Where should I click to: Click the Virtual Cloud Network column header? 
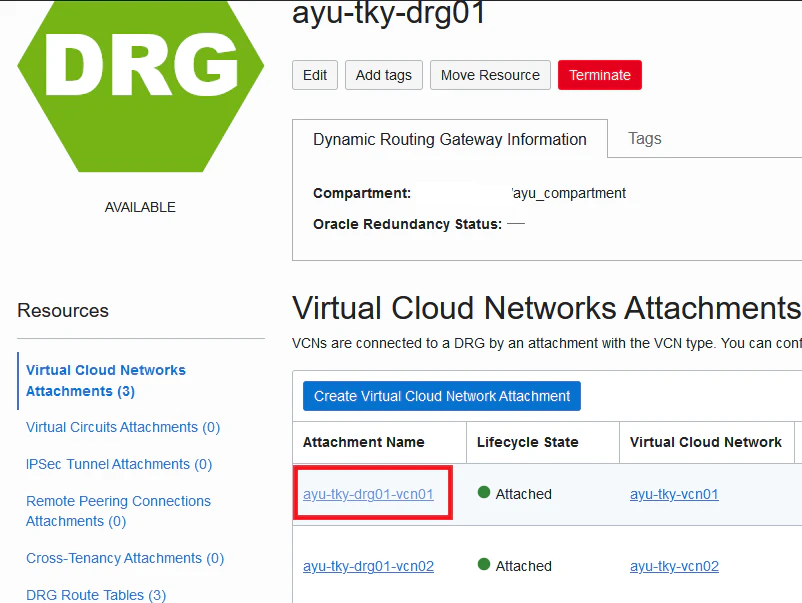[x=705, y=442]
